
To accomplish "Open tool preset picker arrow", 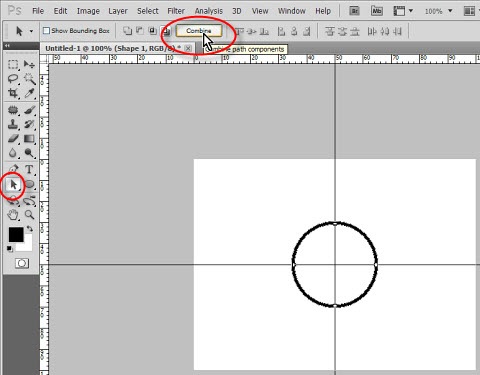I will click(31, 31).
